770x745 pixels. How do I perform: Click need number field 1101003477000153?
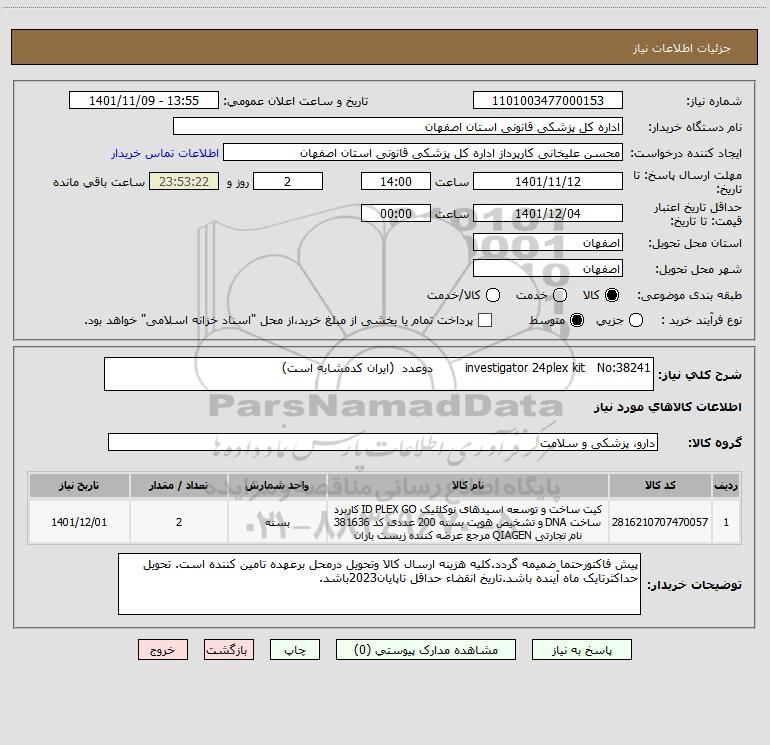pyautogui.click(x=548, y=101)
